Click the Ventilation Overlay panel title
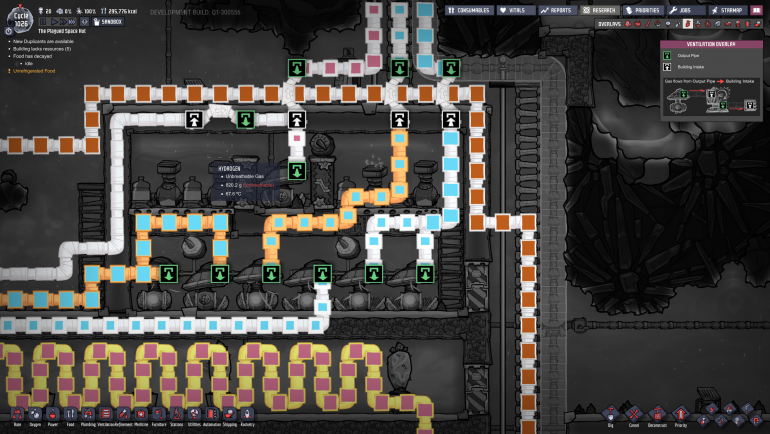Screen dimensions: 770x434 pyautogui.click(x=711, y=44)
